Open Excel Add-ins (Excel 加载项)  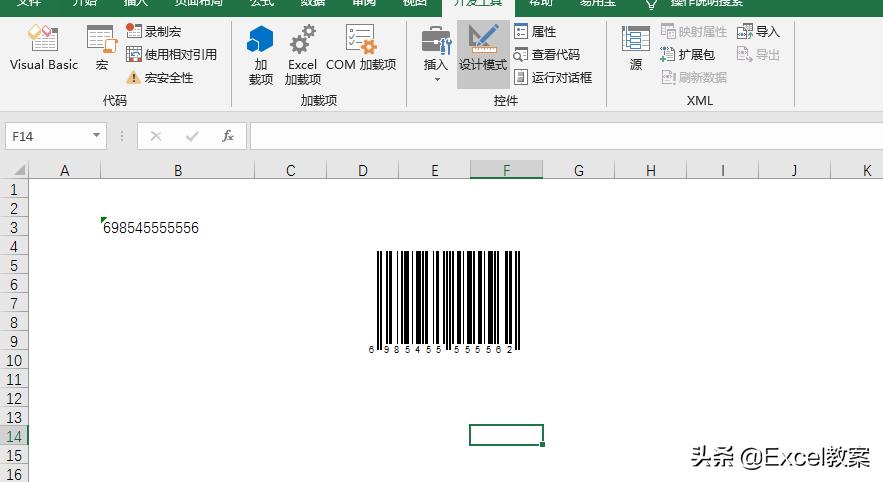click(x=302, y=55)
